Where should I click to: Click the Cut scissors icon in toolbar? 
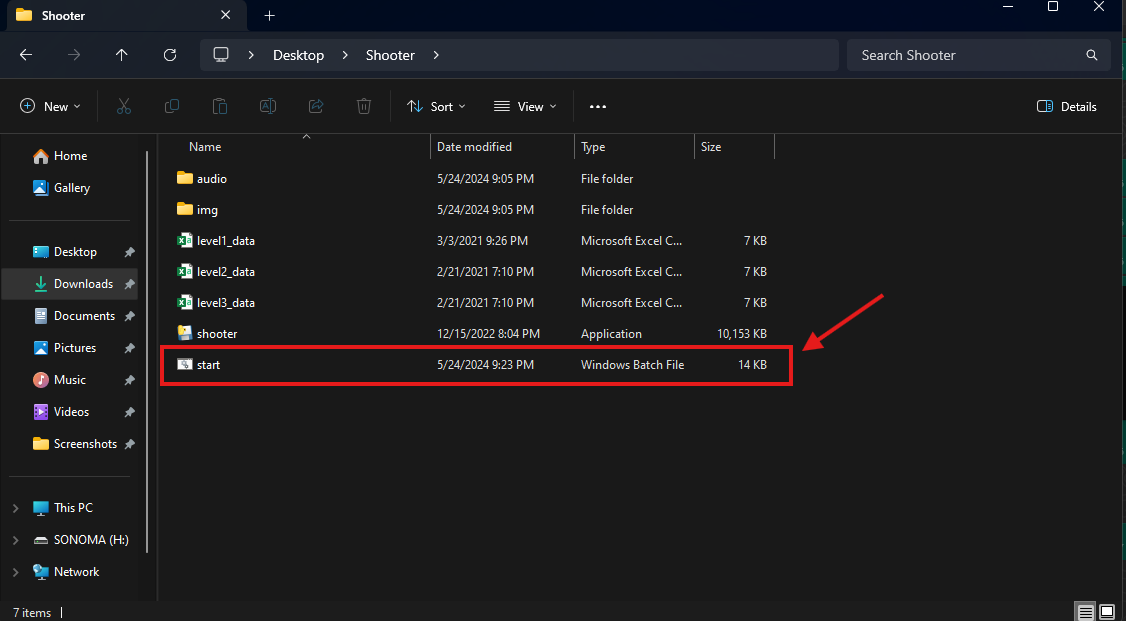(124, 106)
